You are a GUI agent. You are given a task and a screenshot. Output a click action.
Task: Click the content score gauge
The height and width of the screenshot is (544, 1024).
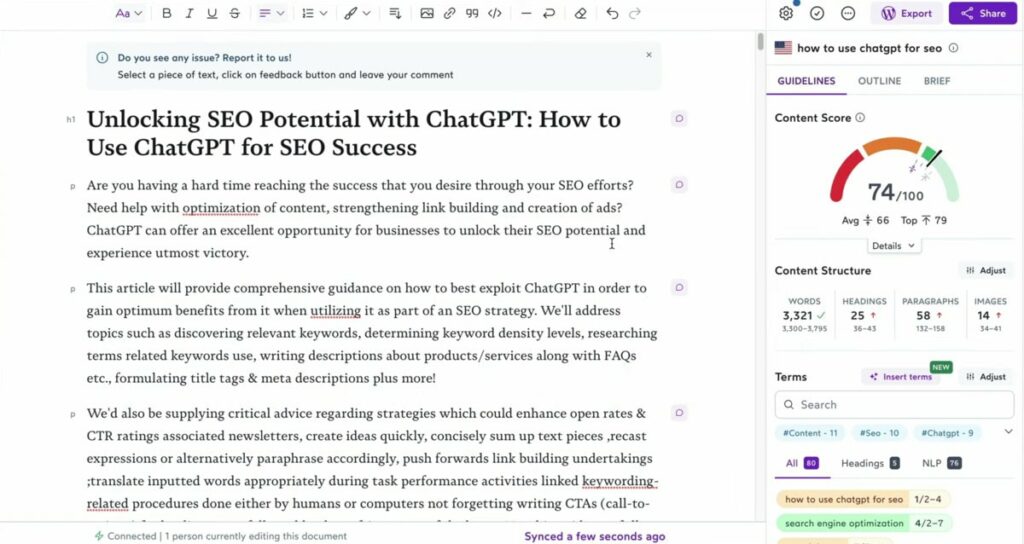coord(894,170)
